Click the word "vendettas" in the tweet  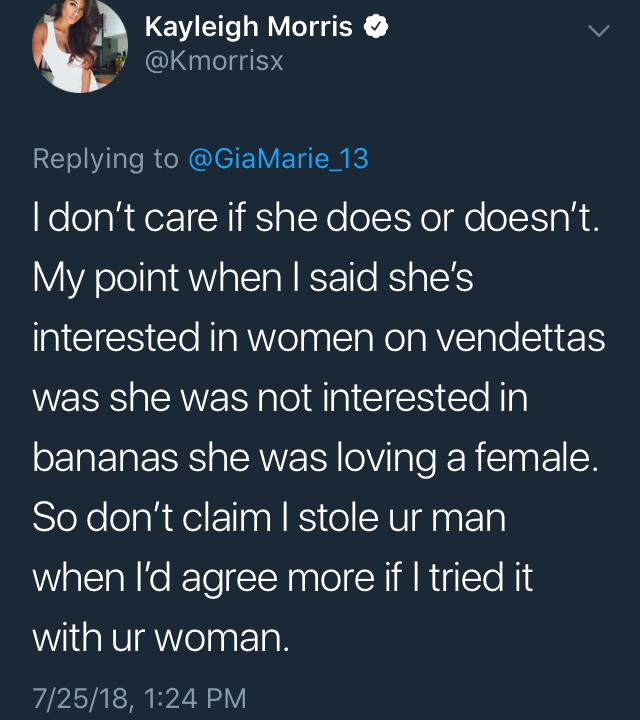[x=520, y=338]
